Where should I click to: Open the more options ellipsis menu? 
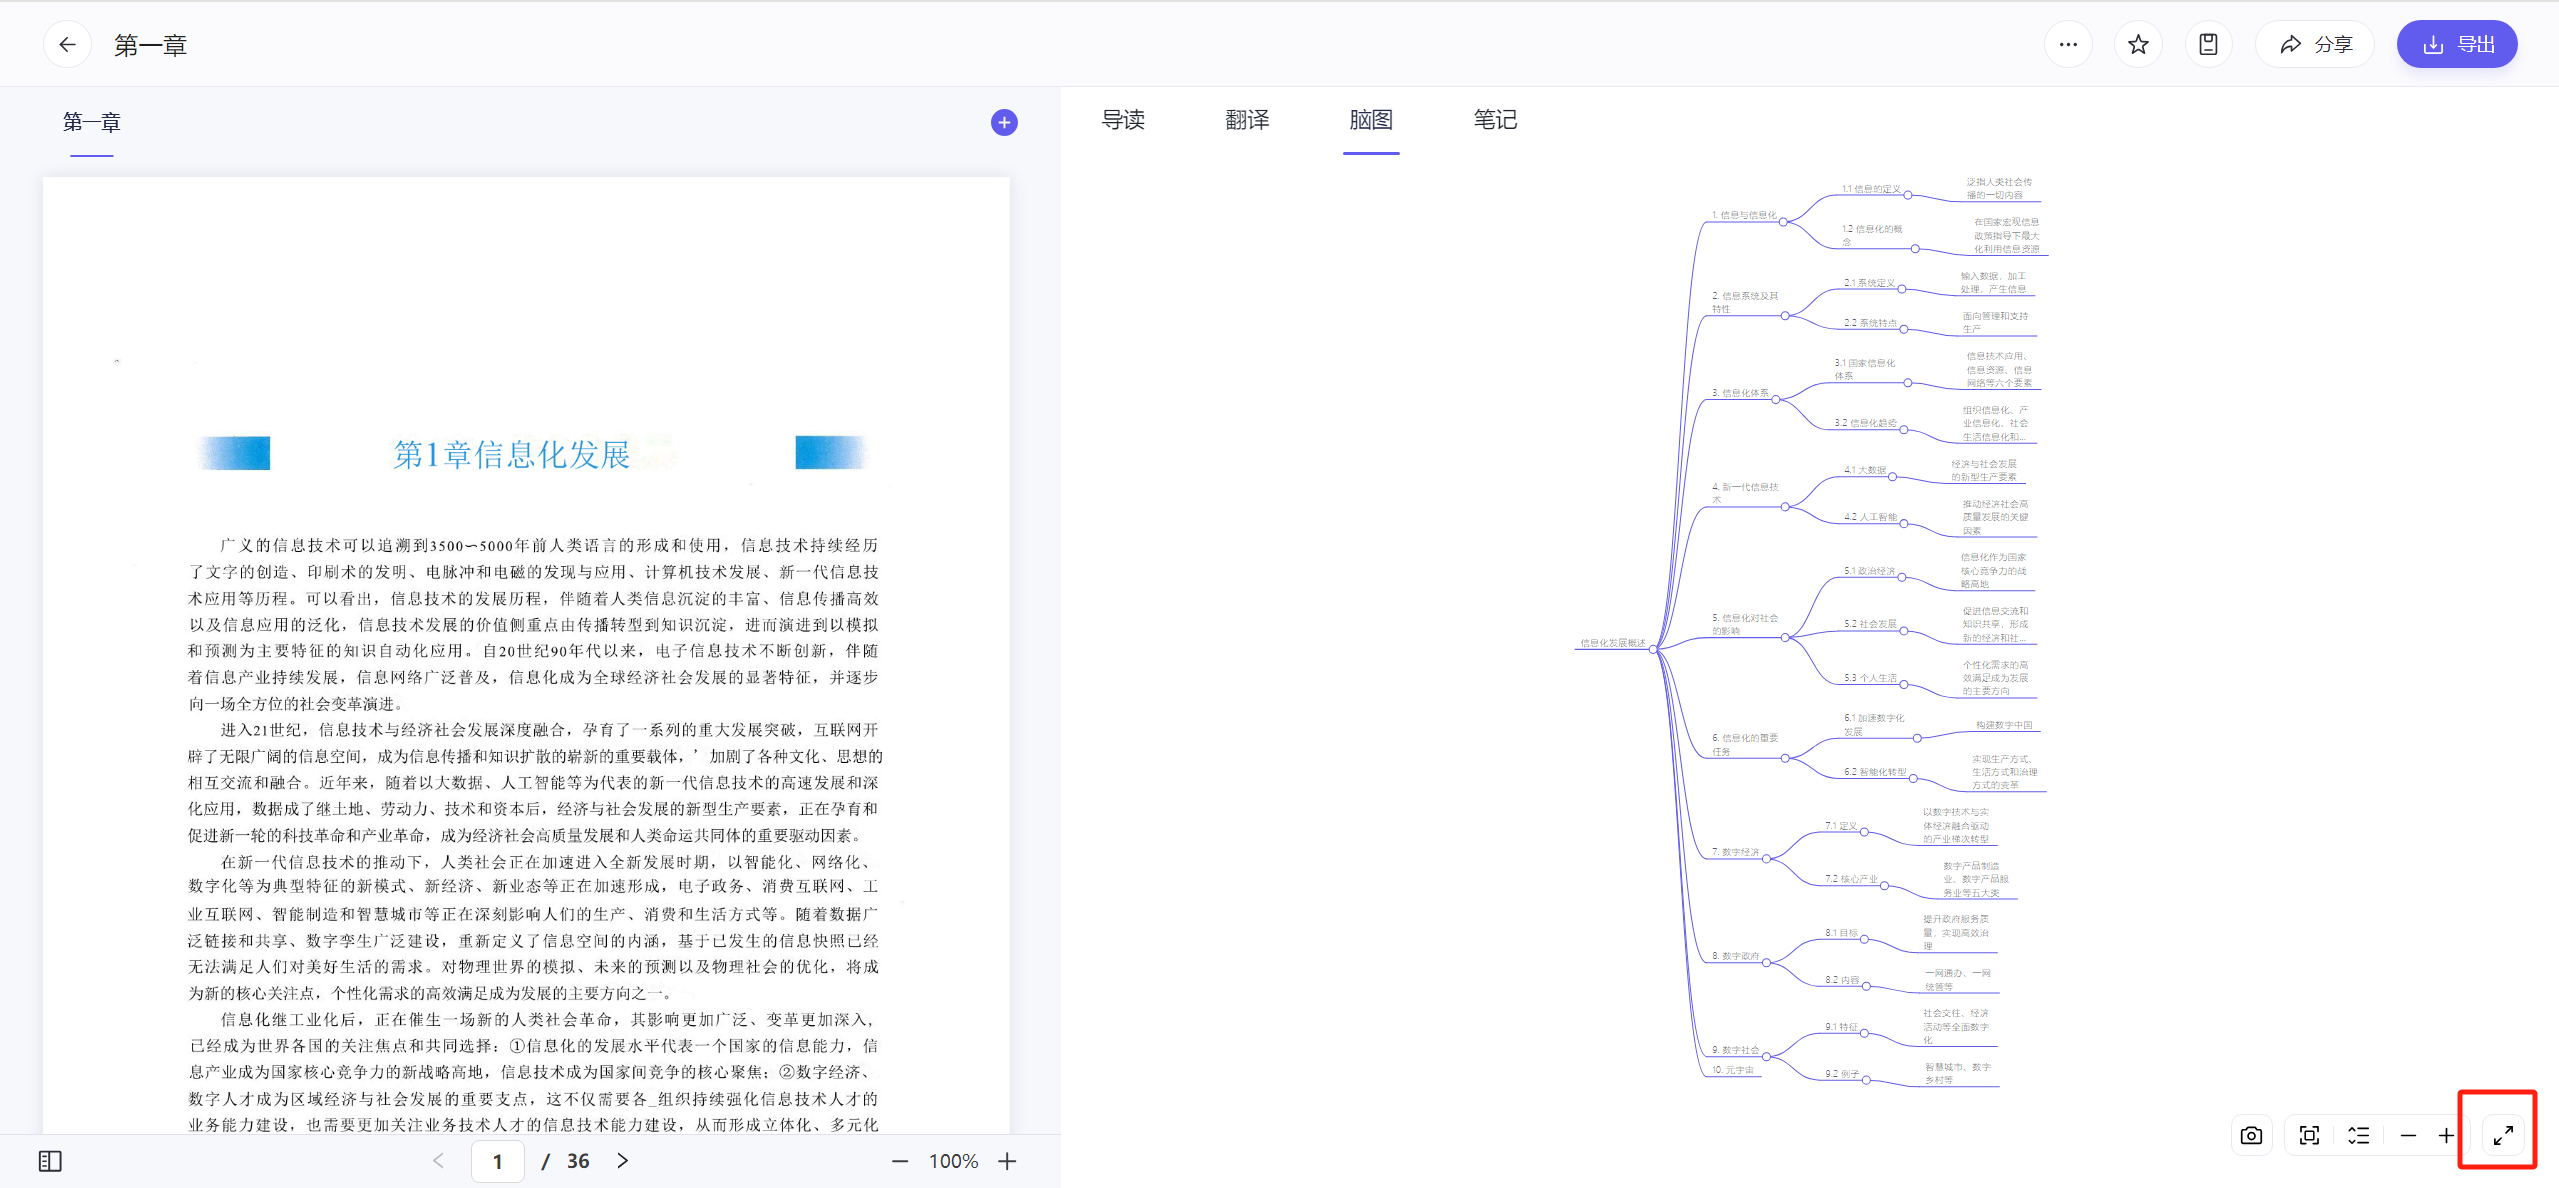coord(2068,44)
